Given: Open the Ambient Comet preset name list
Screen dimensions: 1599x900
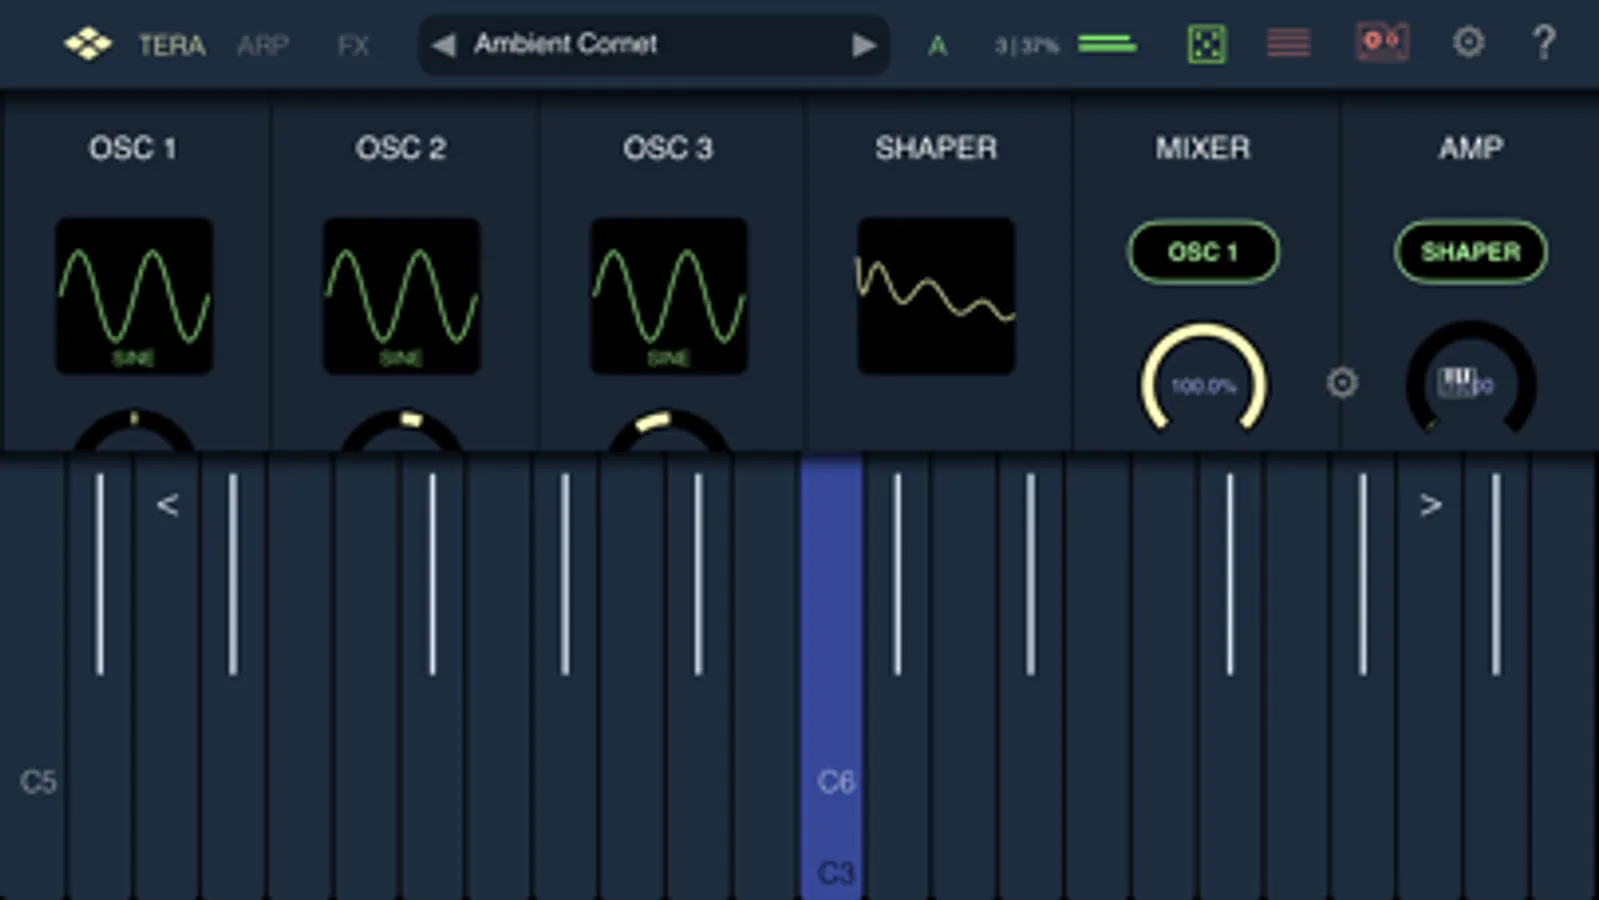Looking at the screenshot, I should [x=566, y=44].
